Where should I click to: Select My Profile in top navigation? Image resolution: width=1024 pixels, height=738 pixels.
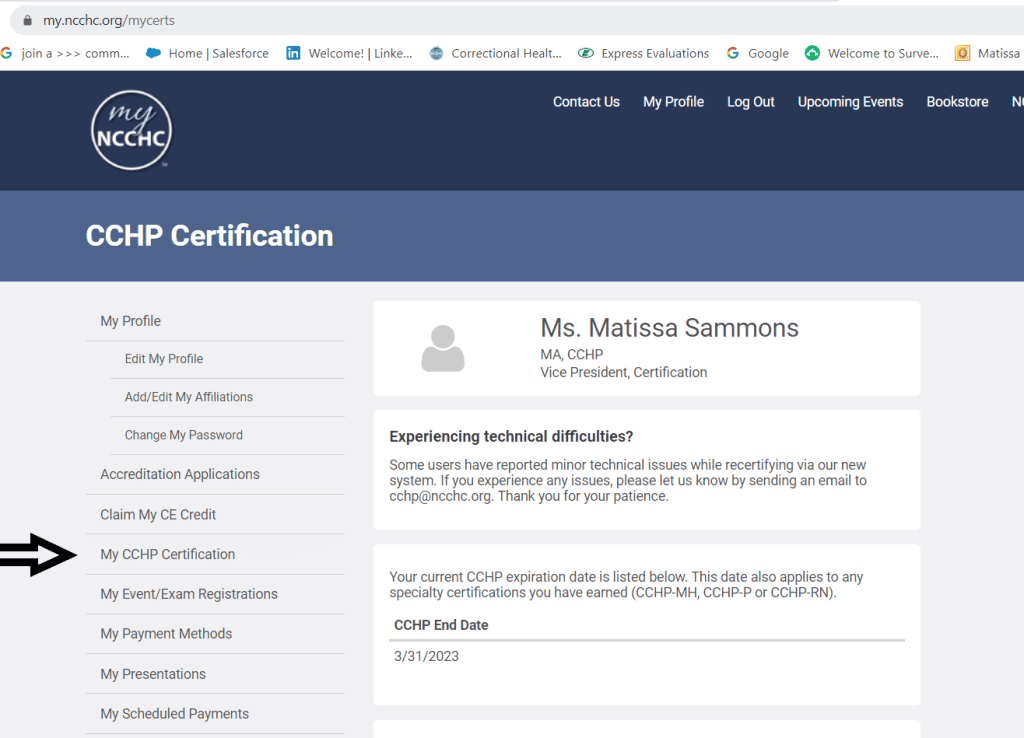[x=673, y=102]
